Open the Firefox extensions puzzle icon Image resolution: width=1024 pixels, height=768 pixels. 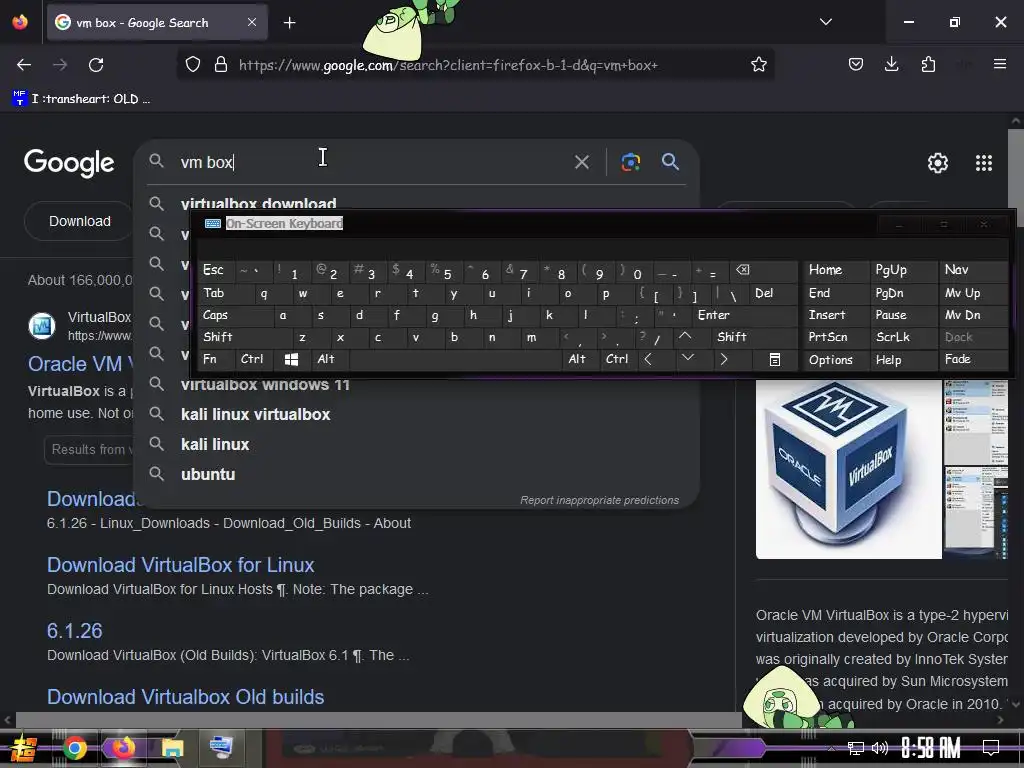(928, 65)
